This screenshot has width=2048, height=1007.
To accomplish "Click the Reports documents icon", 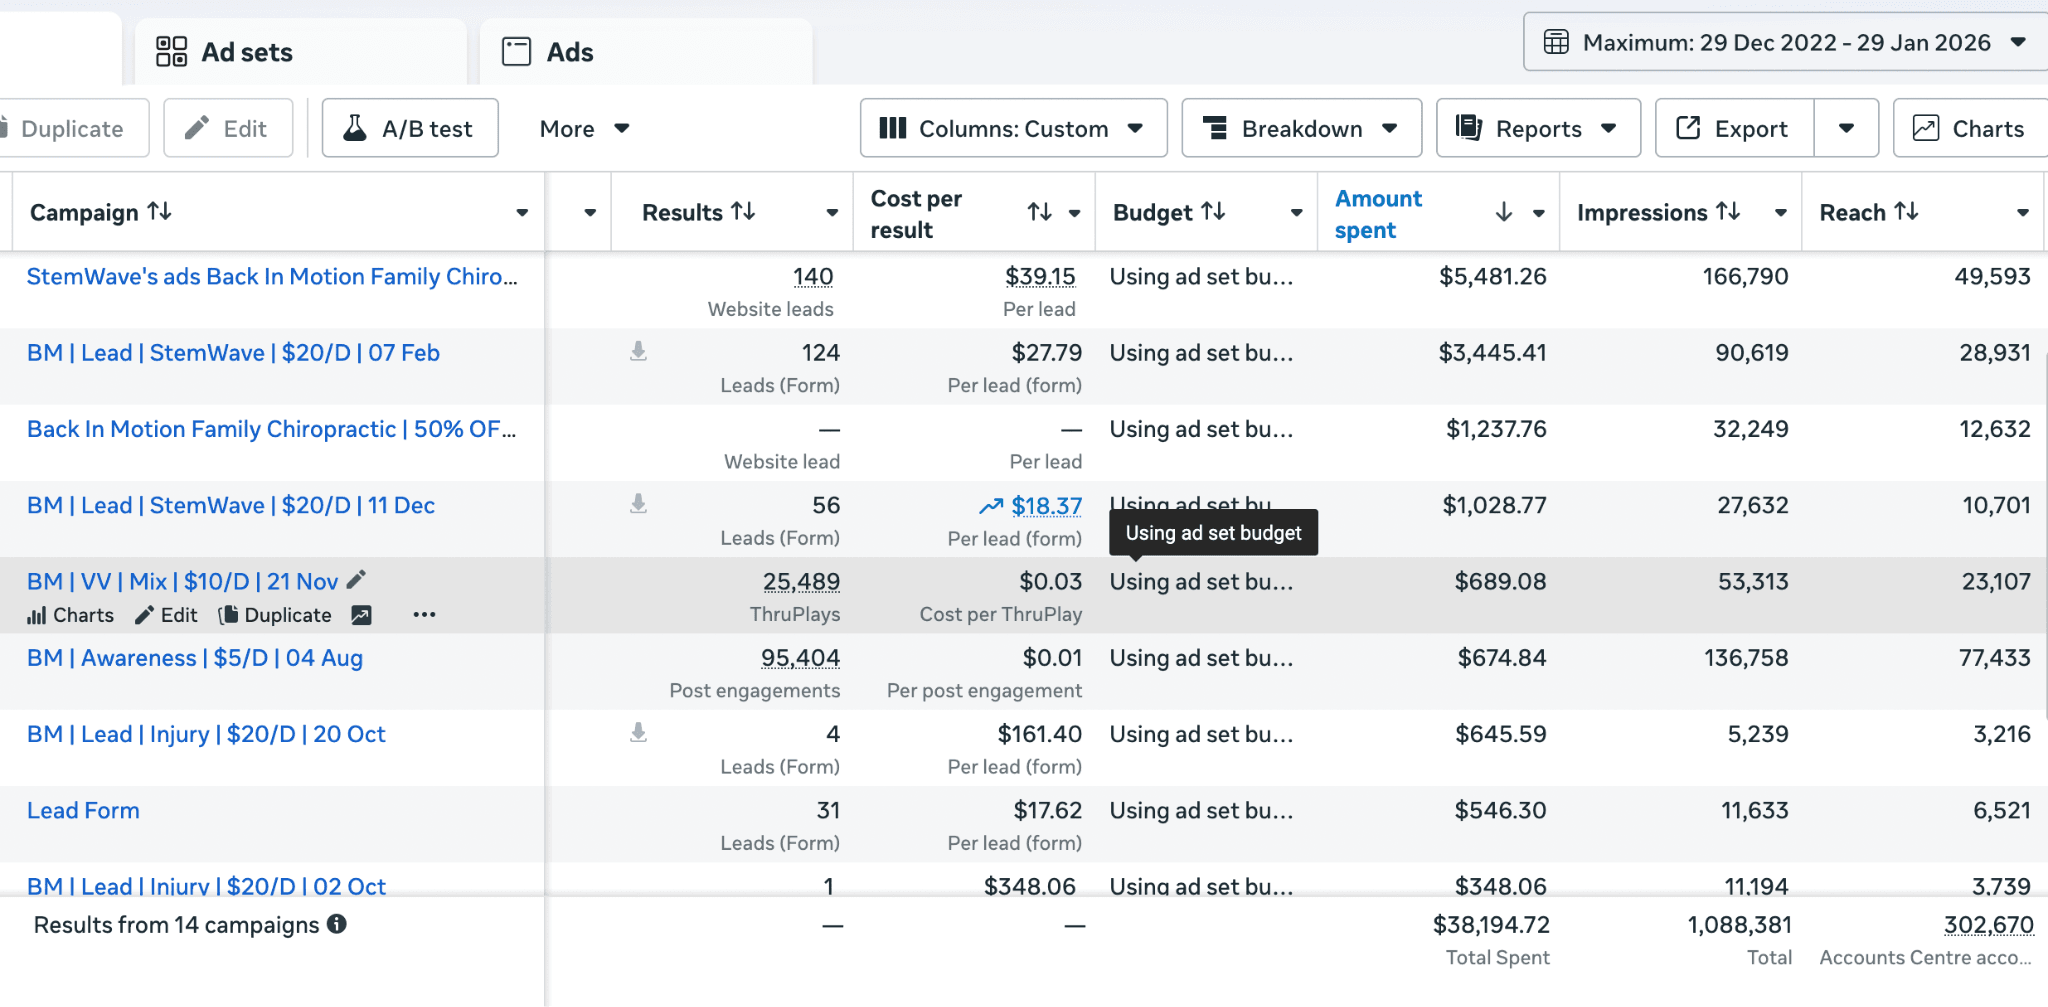I will [x=1469, y=127].
